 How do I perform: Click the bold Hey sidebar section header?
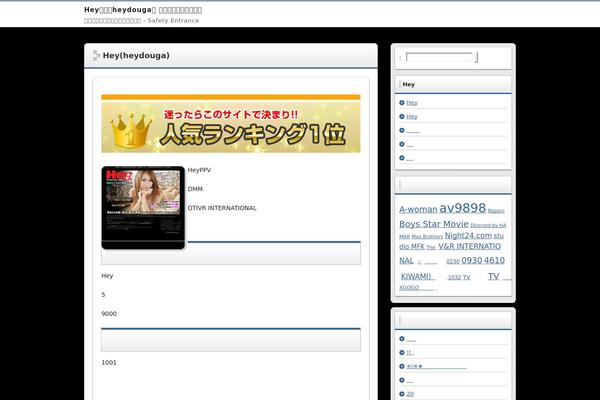408,84
